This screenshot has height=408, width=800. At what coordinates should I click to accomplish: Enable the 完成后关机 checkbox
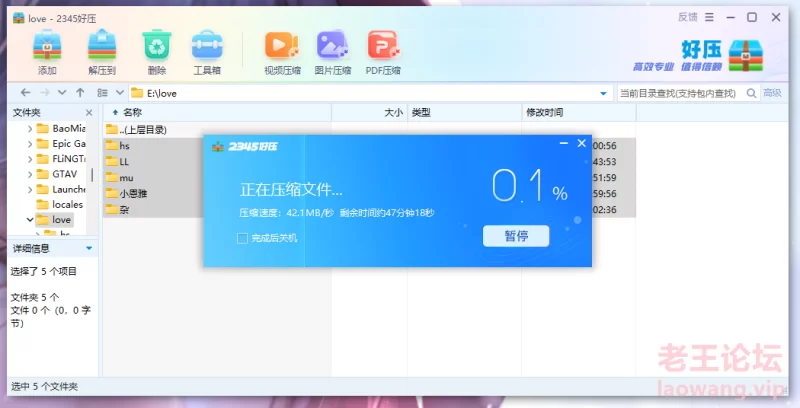pos(242,238)
